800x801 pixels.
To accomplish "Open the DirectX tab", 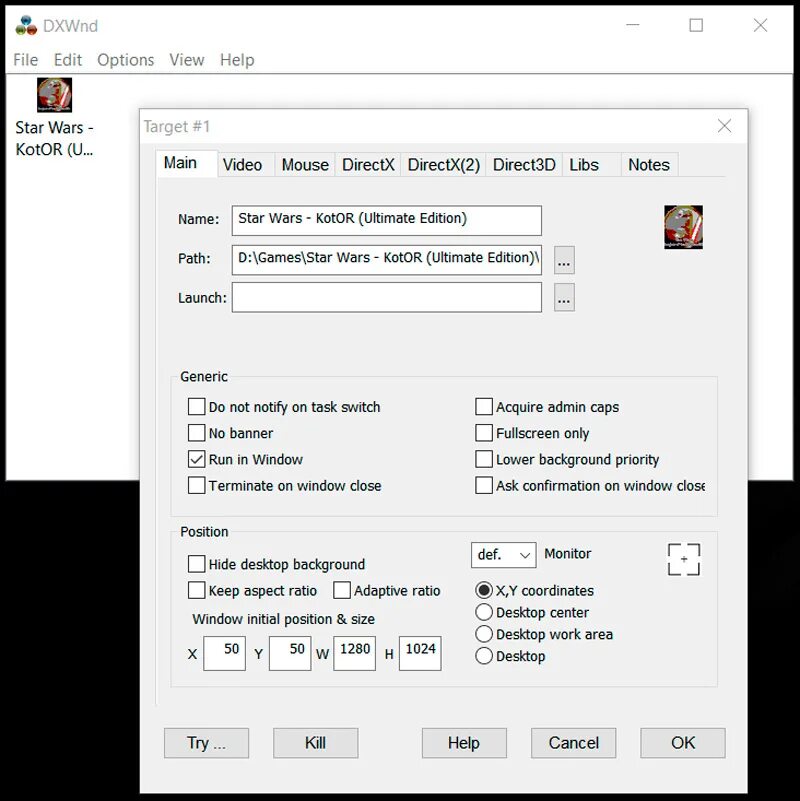I will pos(368,164).
